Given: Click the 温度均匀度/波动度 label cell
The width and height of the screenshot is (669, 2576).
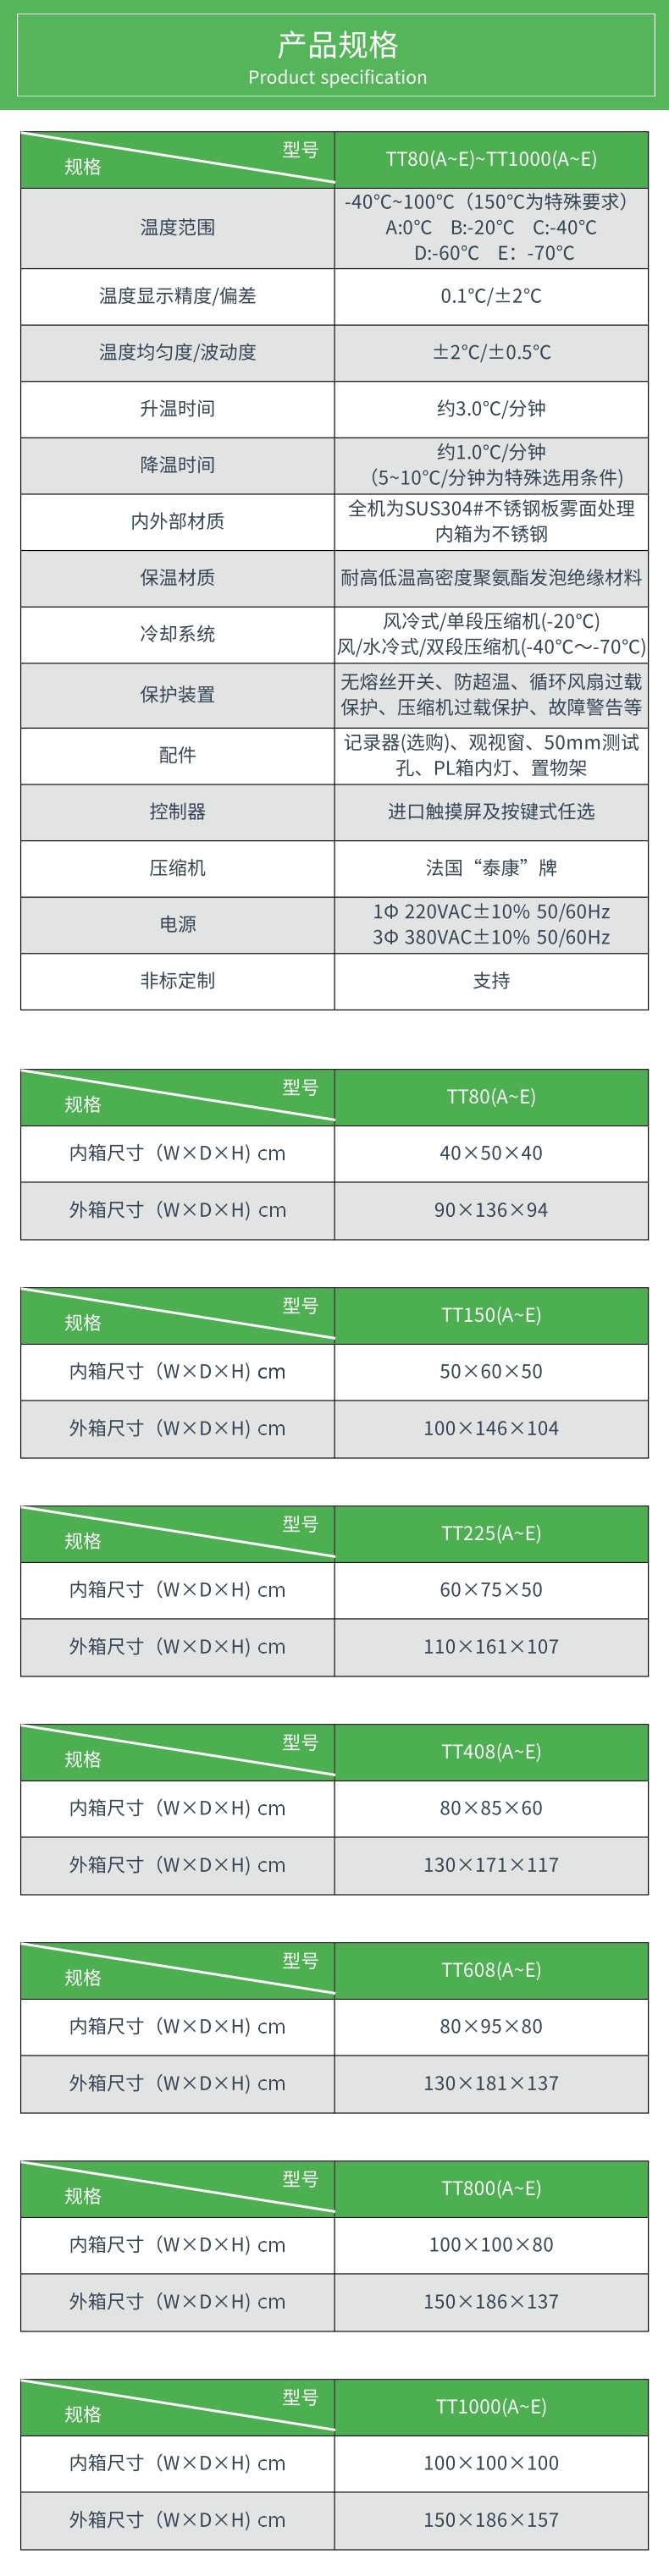Looking at the screenshot, I should (177, 352).
